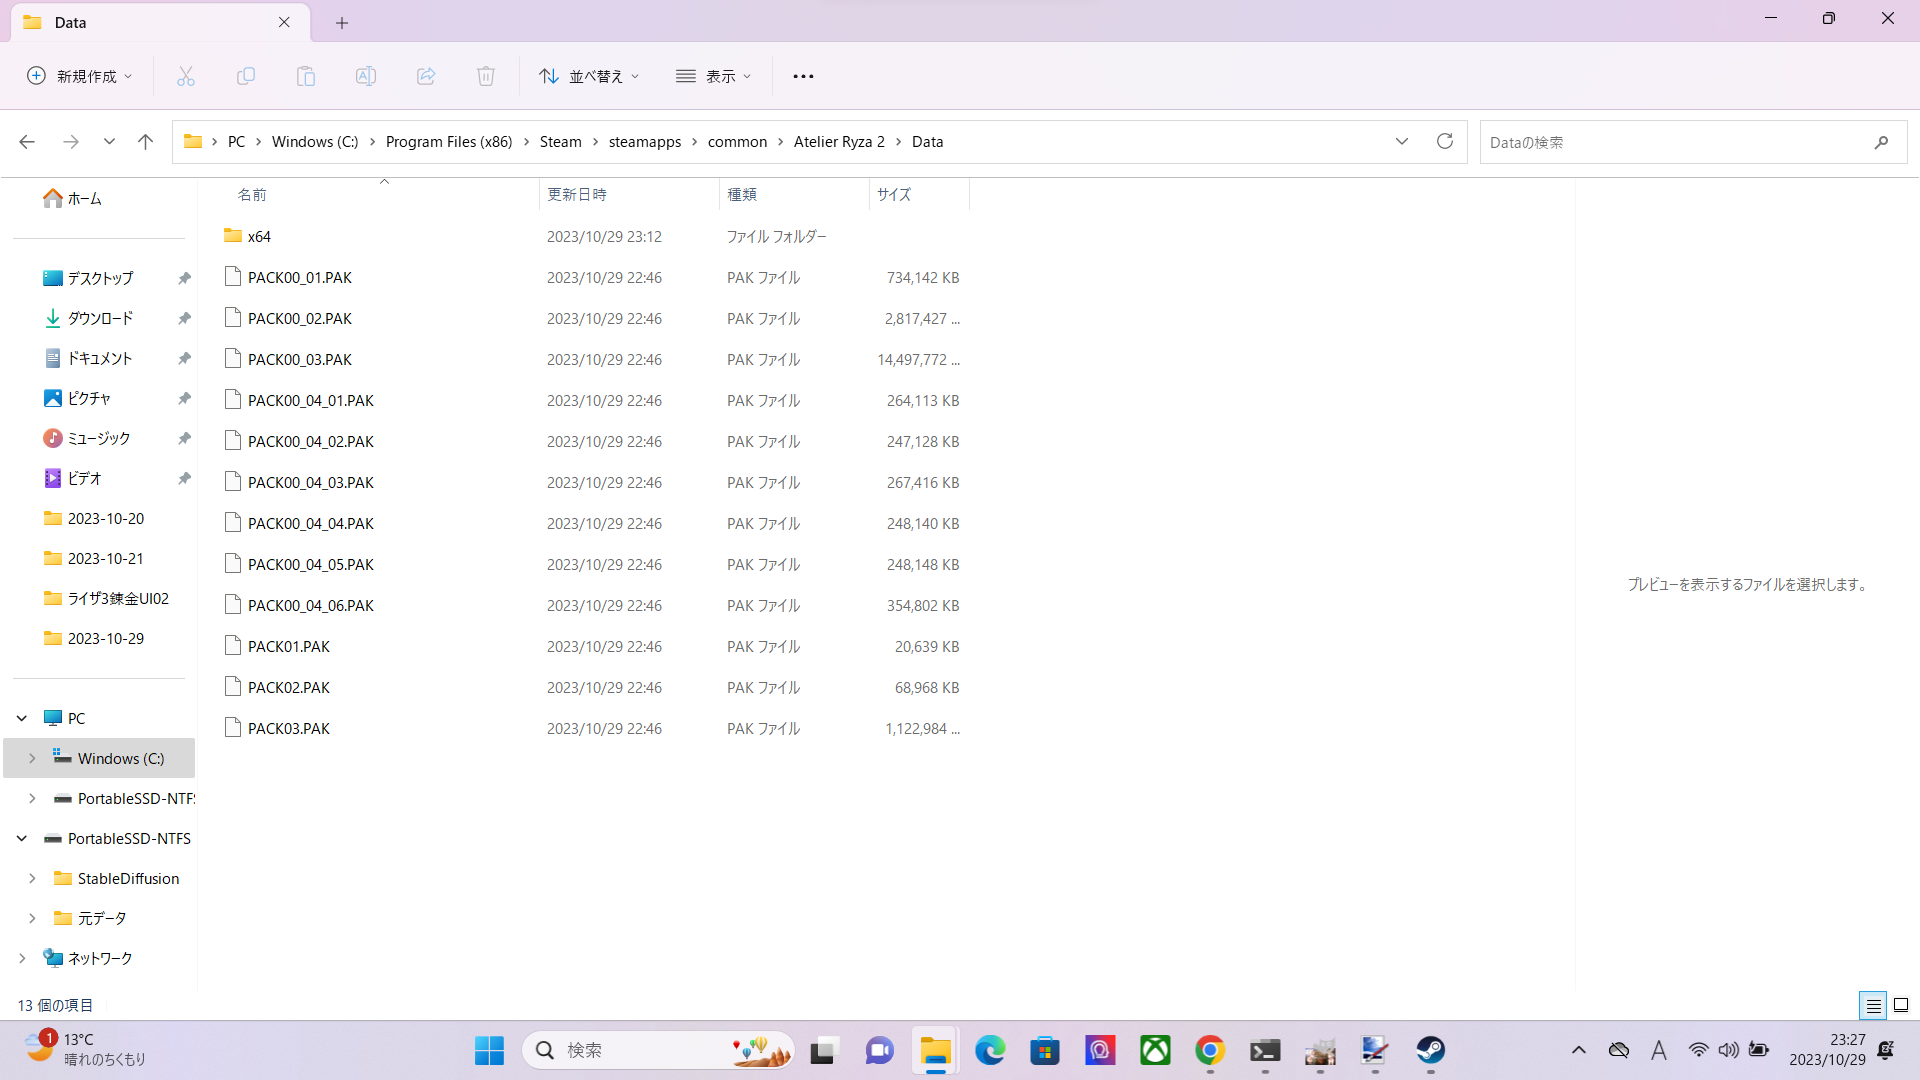Image resolution: width=1920 pixels, height=1080 pixels.
Task: Click the Cut scissors icon
Action: coord(186,76)
